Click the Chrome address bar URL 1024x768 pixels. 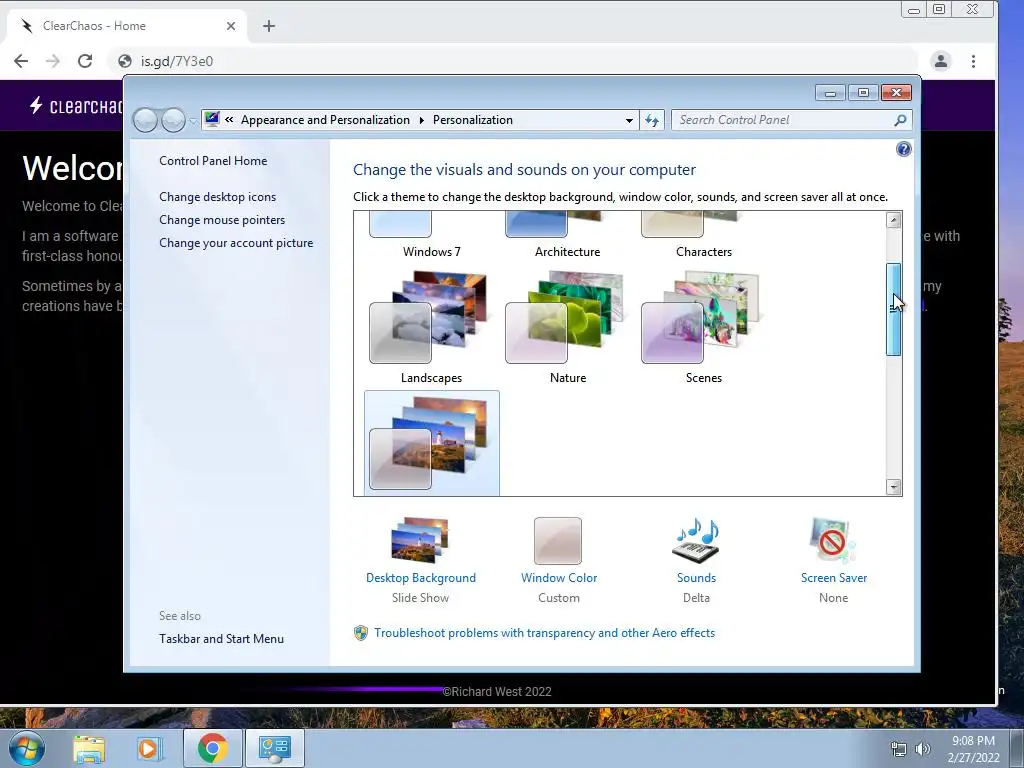pyautogui.click(x=177, y=61)
